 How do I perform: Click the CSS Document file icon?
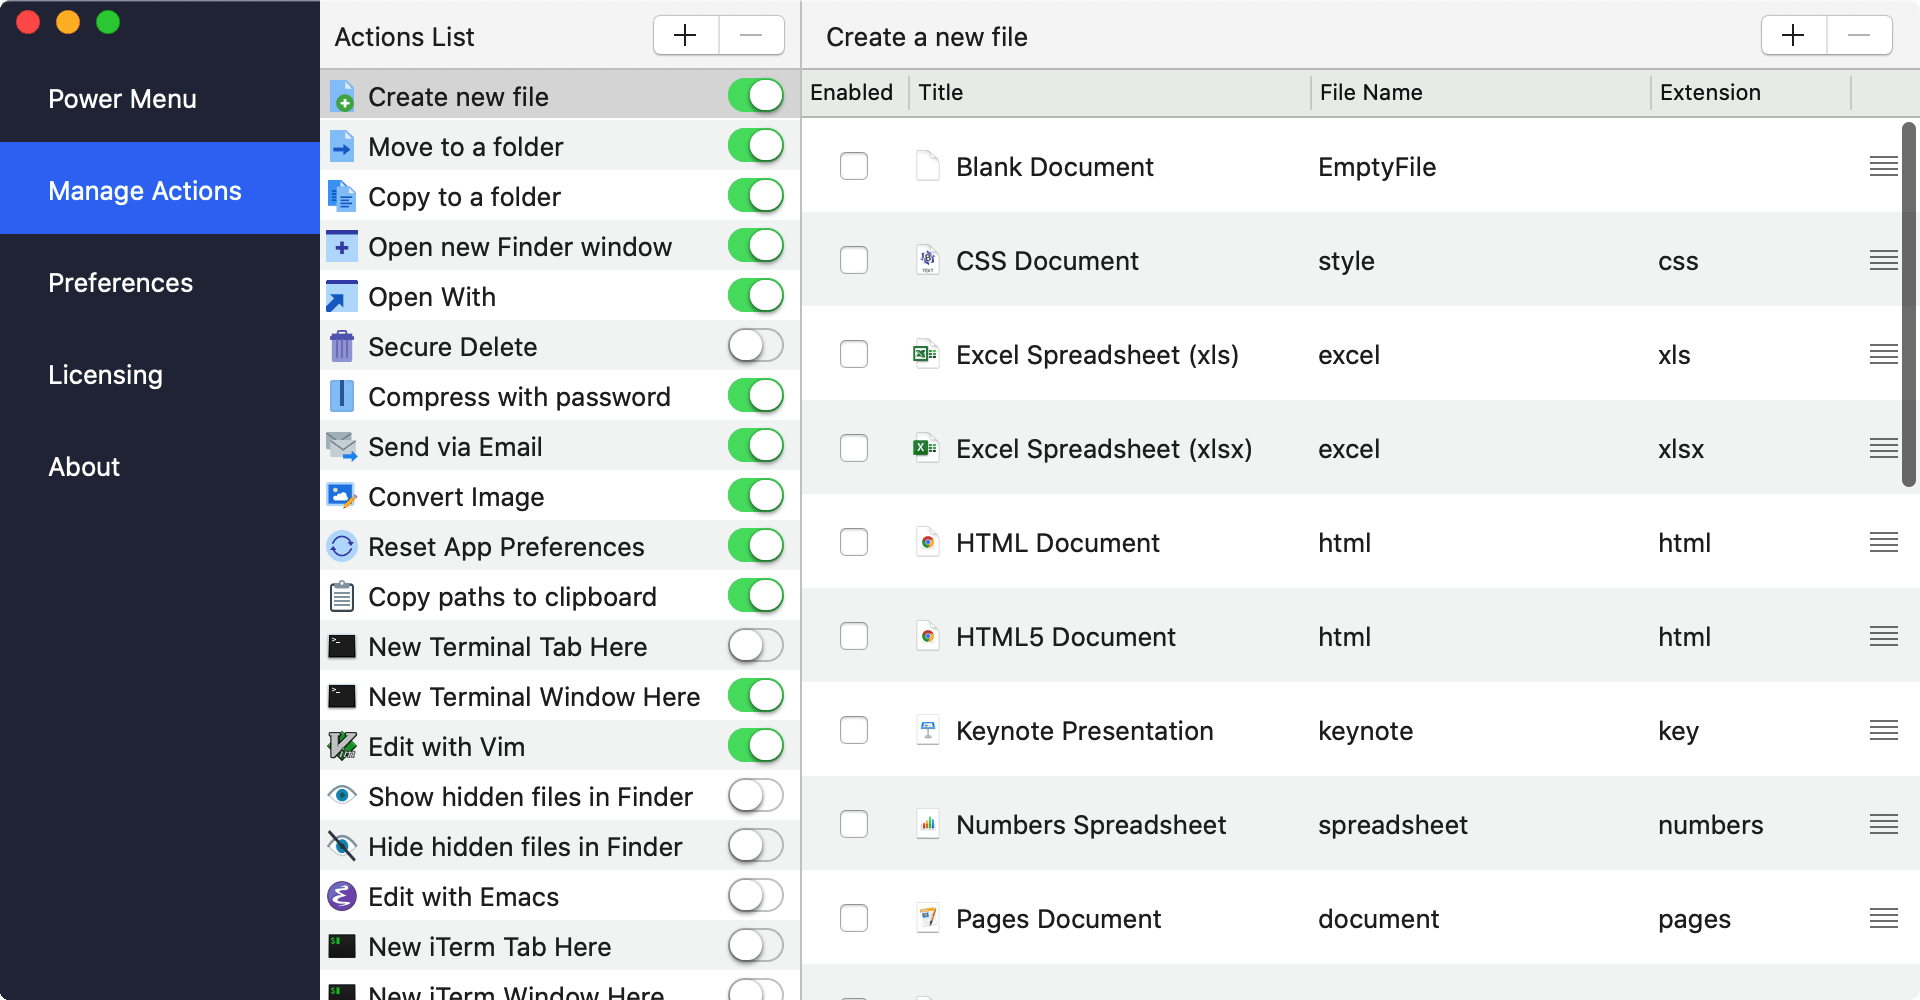[928, 260]
